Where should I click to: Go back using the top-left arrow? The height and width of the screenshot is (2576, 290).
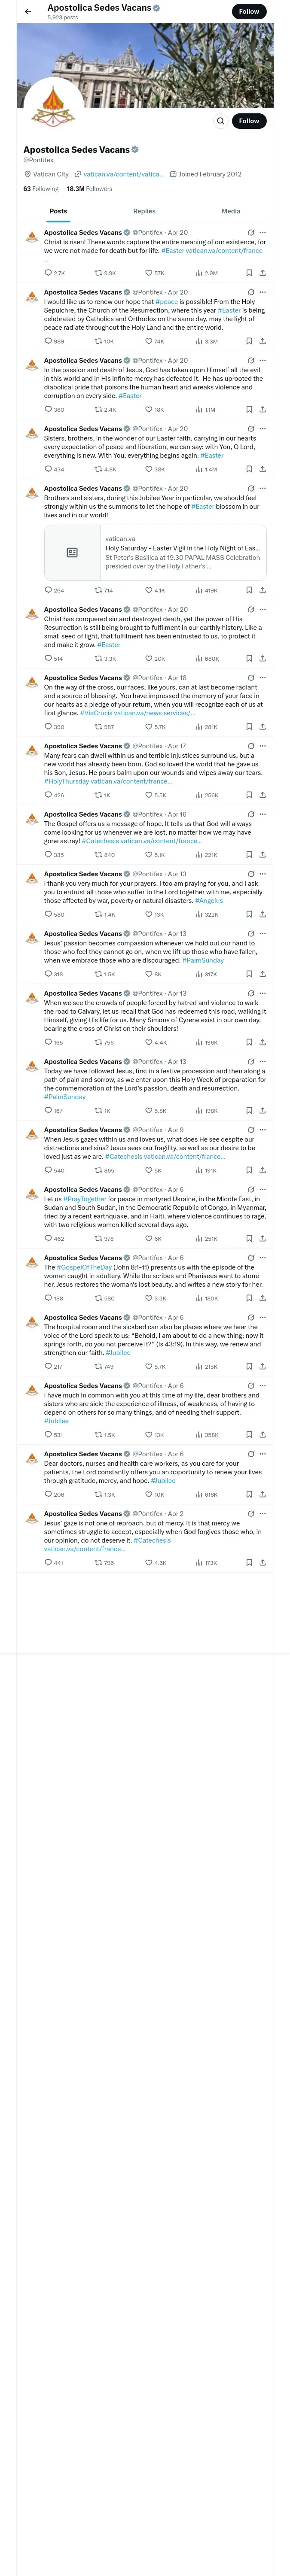(x=28, y=12)
